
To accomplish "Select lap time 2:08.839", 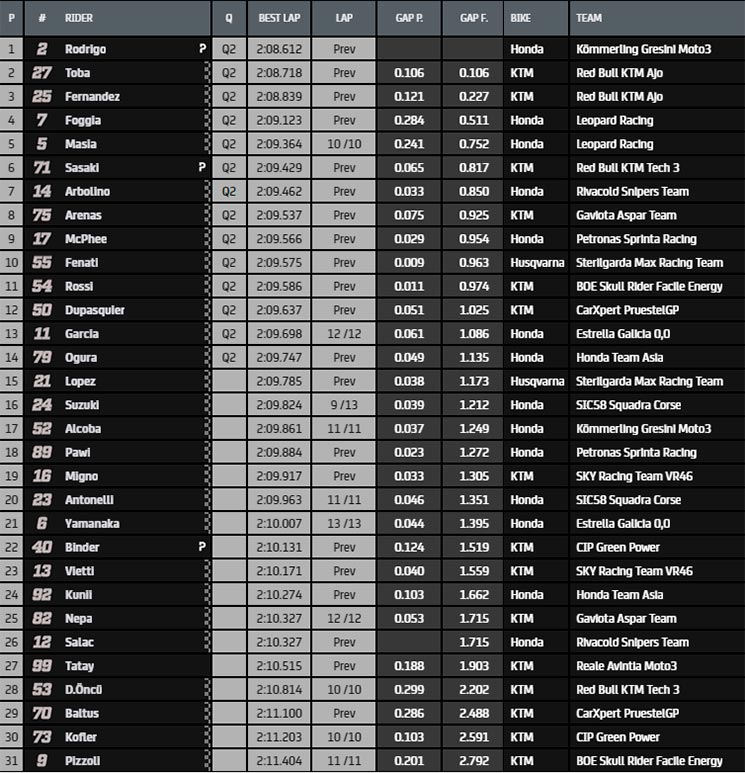I will (279, 97).
